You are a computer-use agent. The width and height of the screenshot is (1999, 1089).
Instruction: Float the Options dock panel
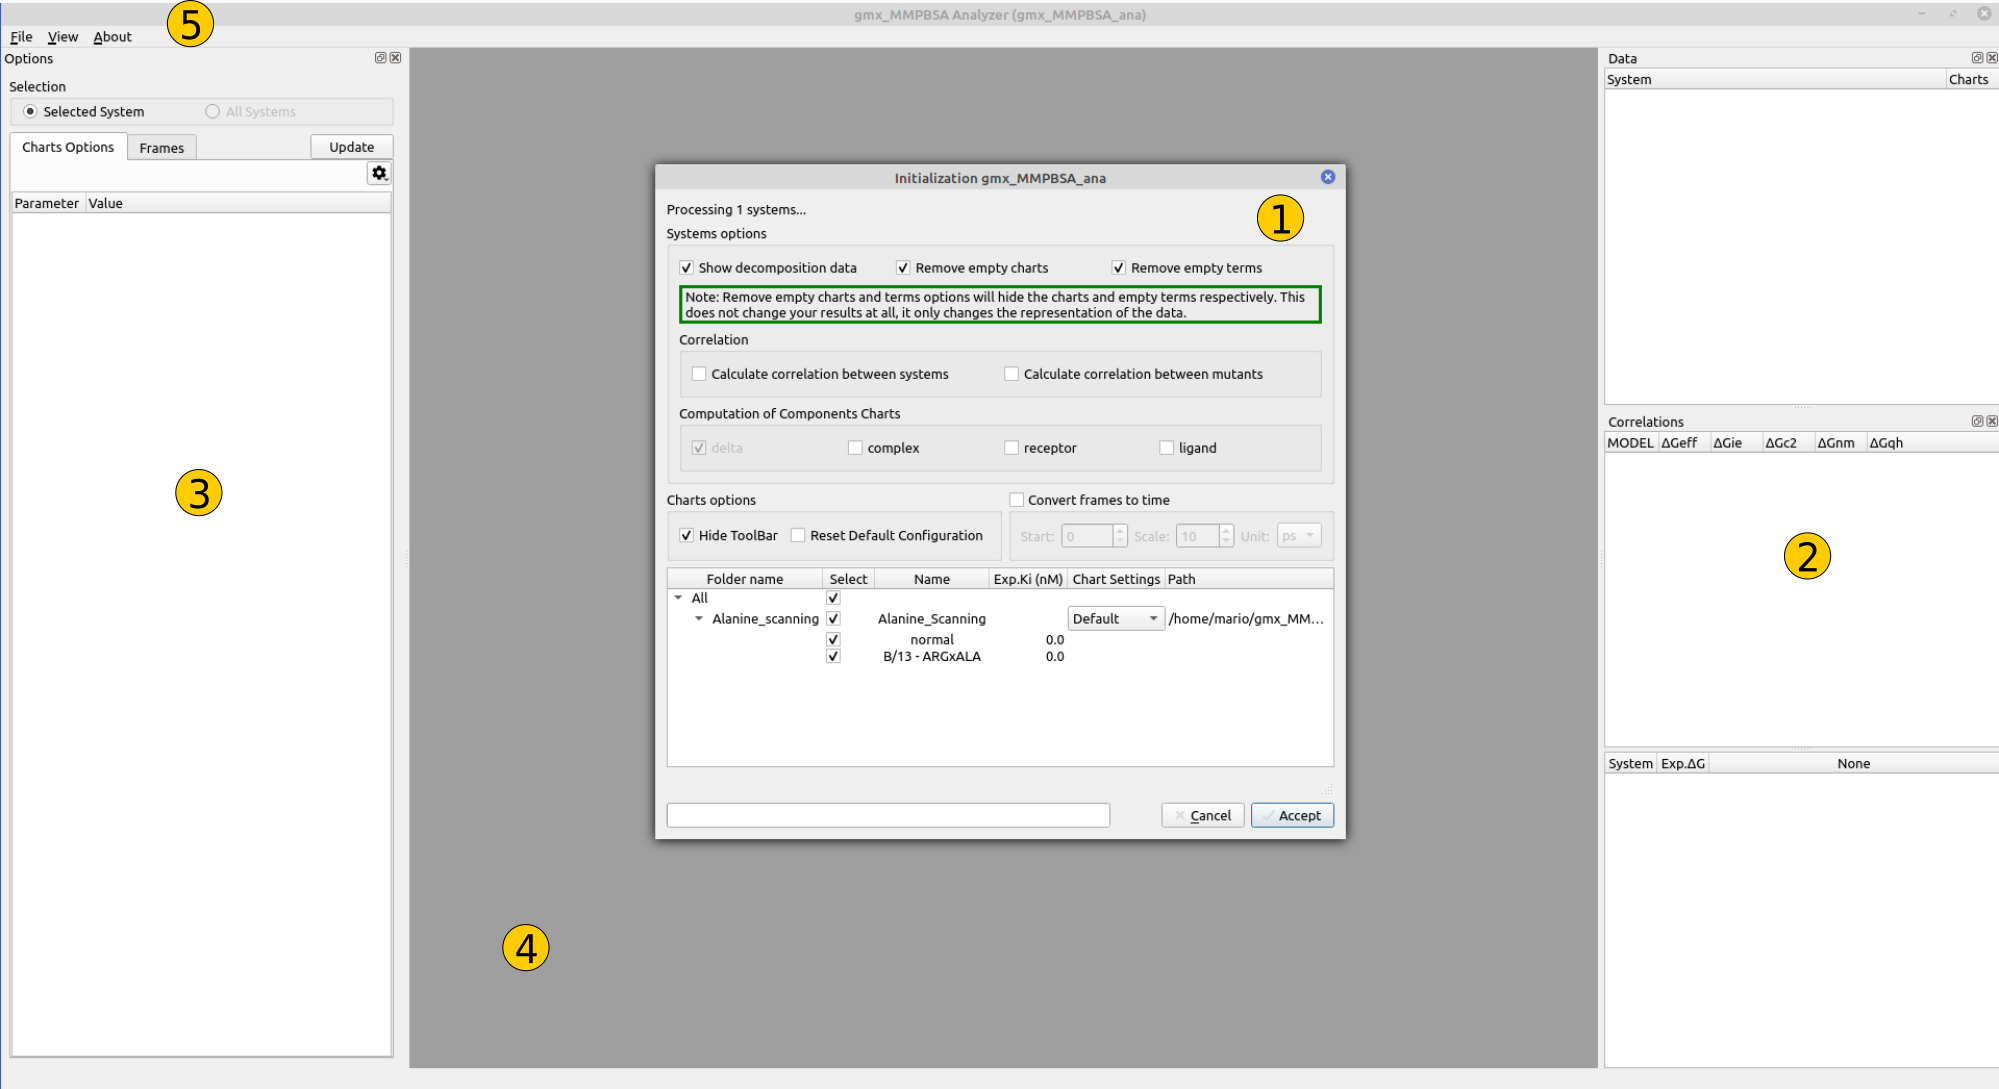pos(380,58)
